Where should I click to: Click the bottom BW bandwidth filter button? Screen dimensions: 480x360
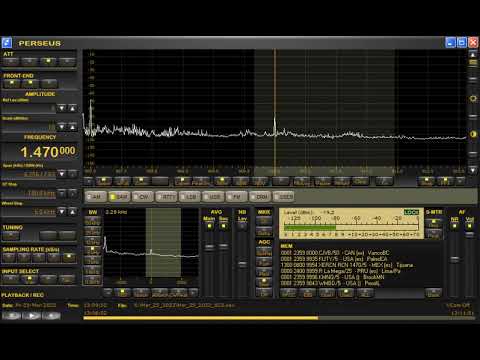tap(92, 281)
